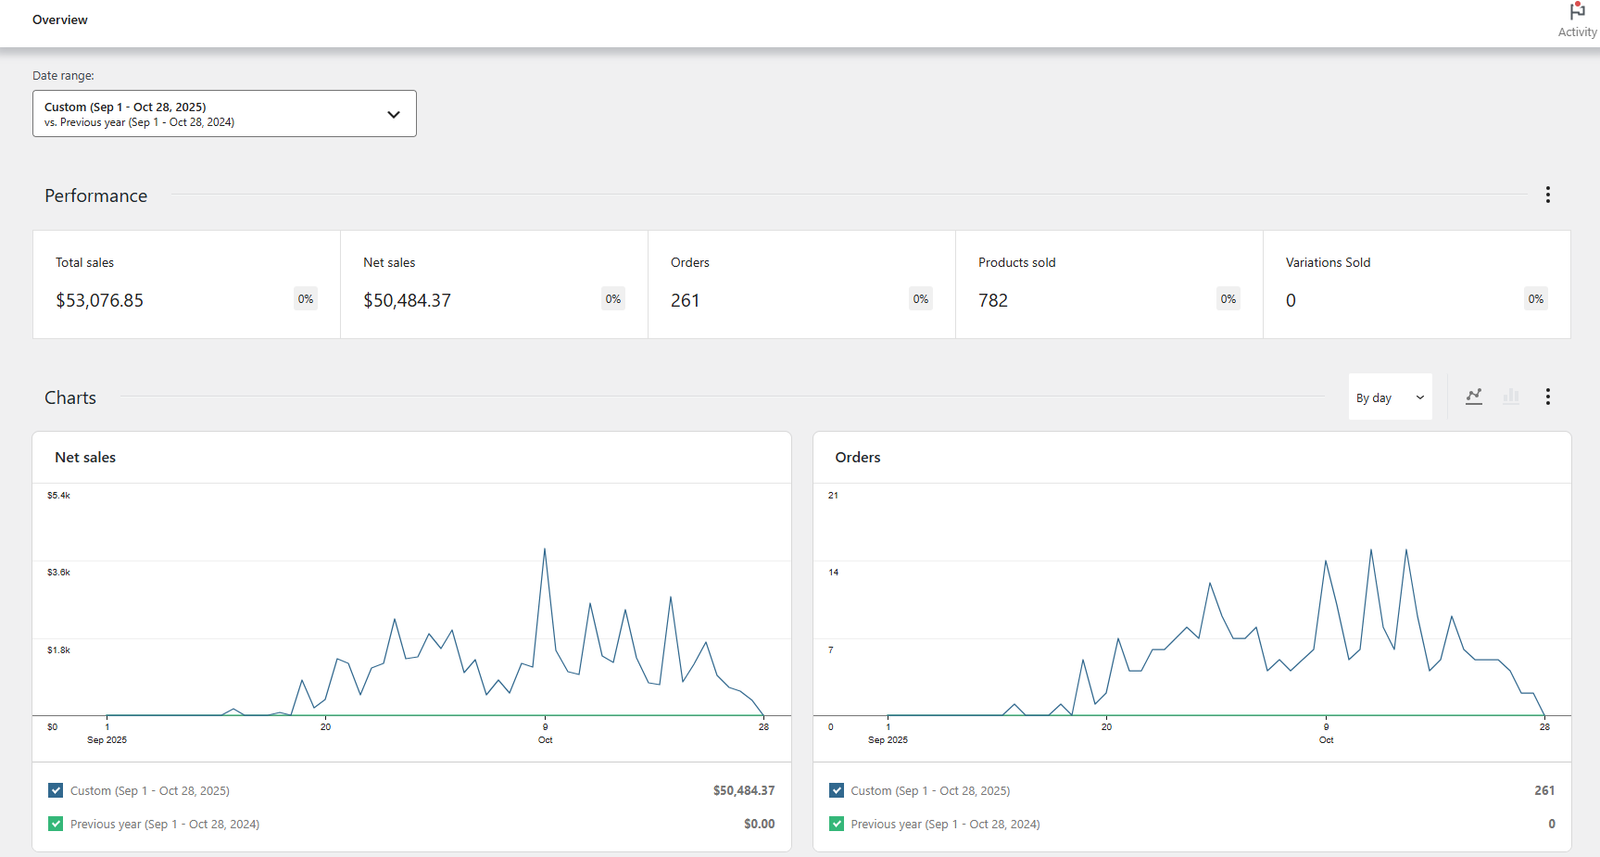The height and width of the screenshot is (857, 1600).
Task: Open Performance section three-dot menu
Action: [1547, 195]
